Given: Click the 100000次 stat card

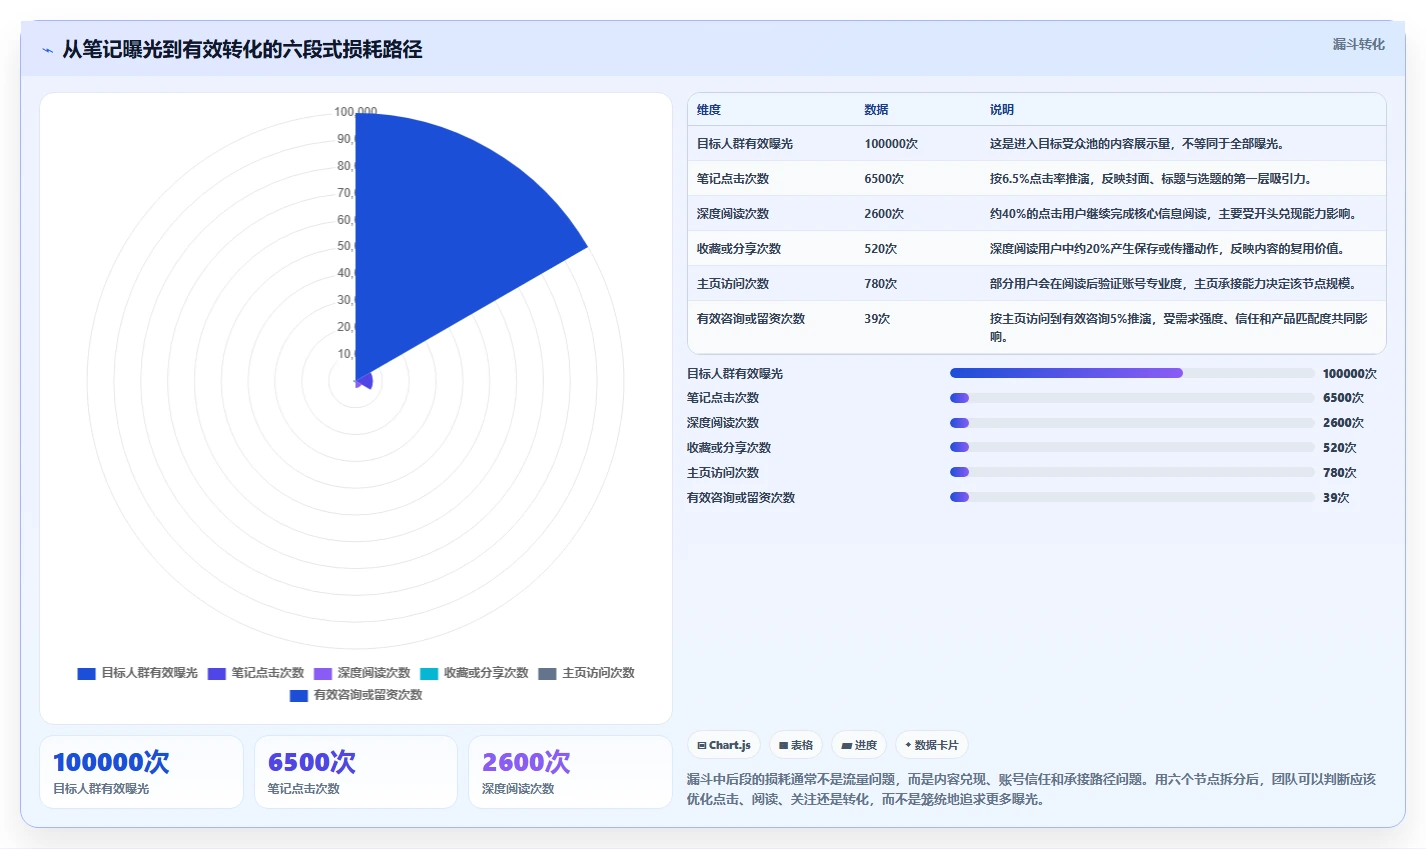Looking at the screenshot, I should click(x=141, y=772).
